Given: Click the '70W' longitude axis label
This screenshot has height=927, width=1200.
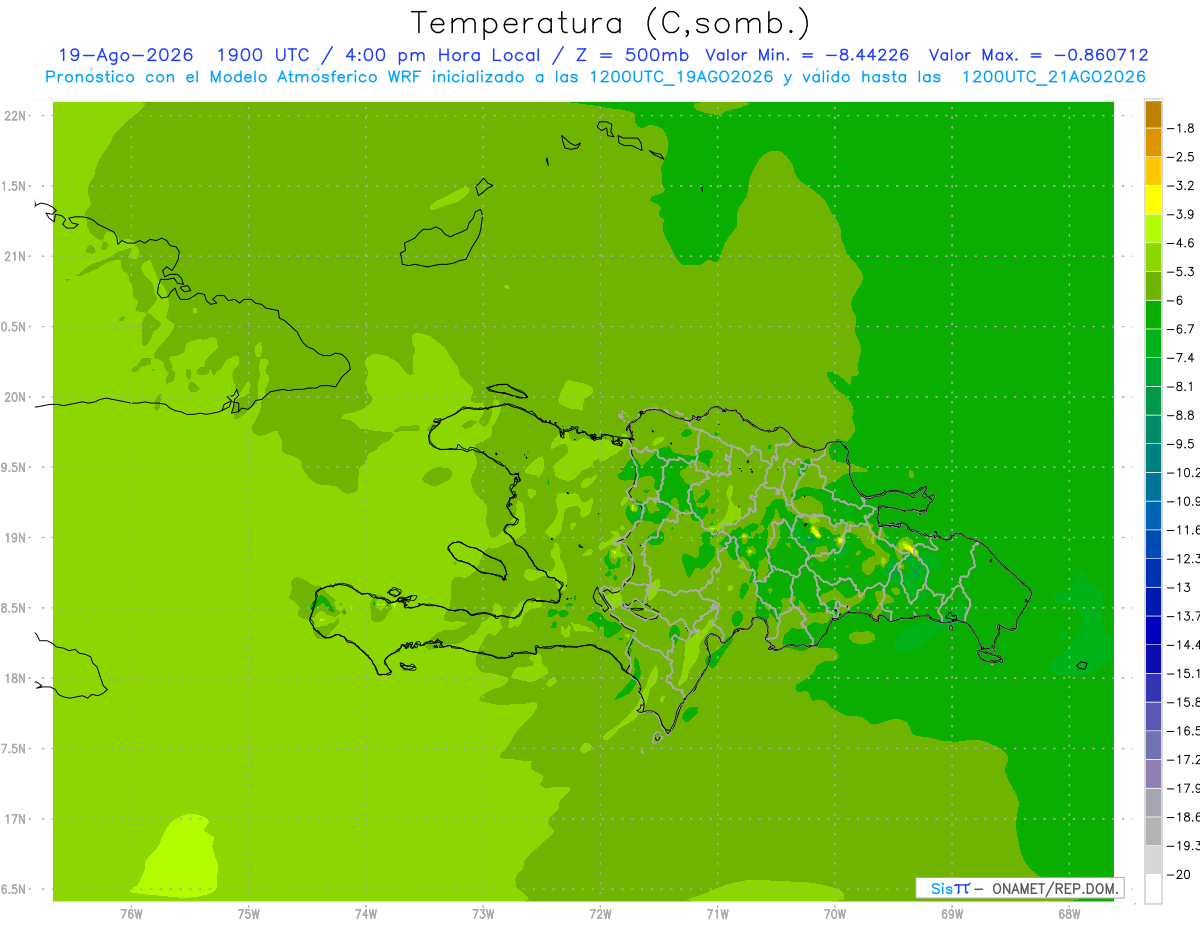Looking at the screenshot, I should click(x=834, y=914).
